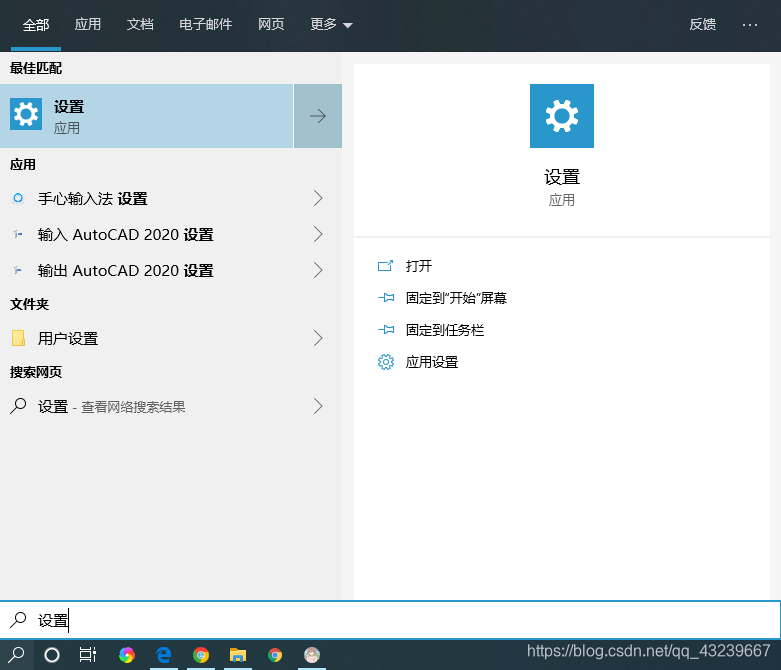The height and width of the screenshot is (670, 781).
Task: Click the 输出 AutoCAD 2020 设置 result icon
Action: [x=18, y=270]
